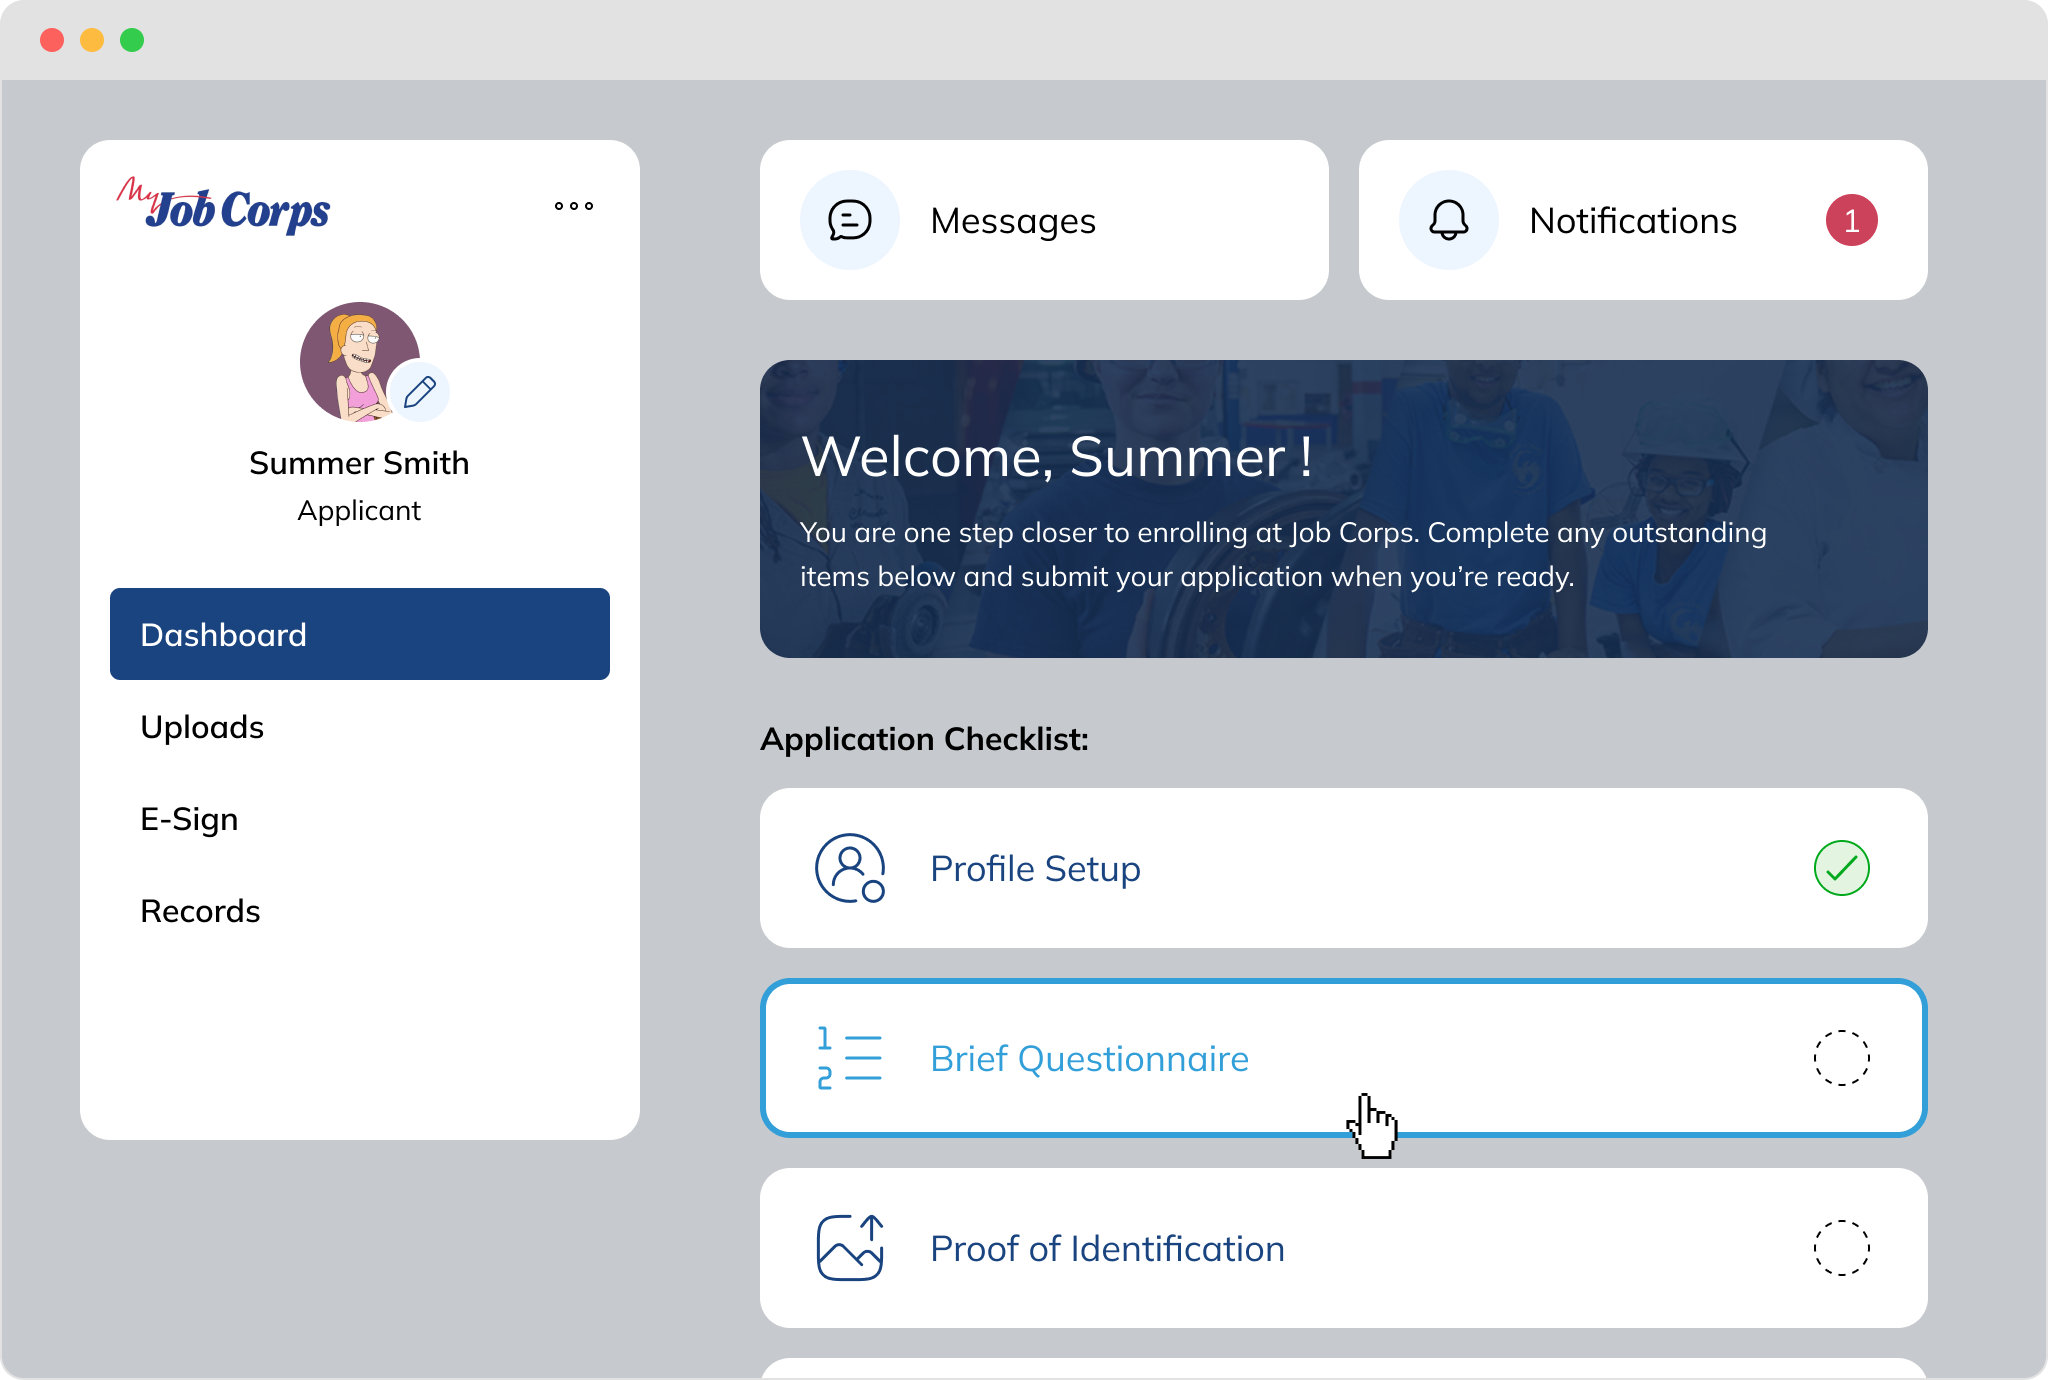Viewport: 2048px width, 1380px height.
Task: Select the Dashboard menu item
Action: pyautogui.click(x=360, y=634)
